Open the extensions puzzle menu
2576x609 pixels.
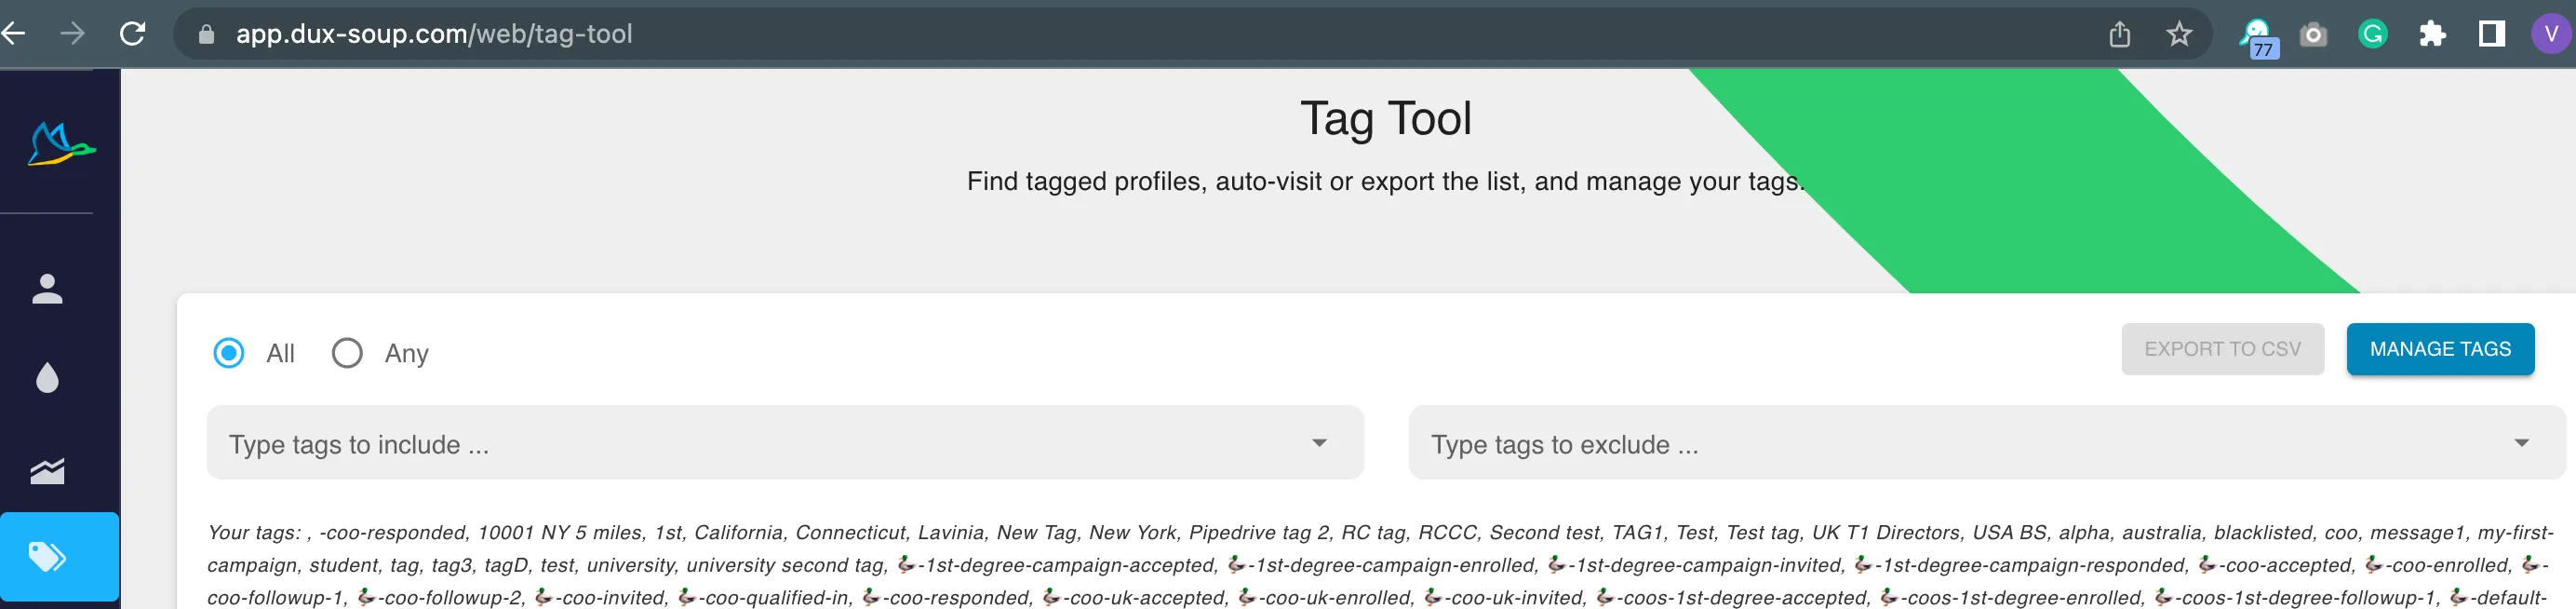2432,34
